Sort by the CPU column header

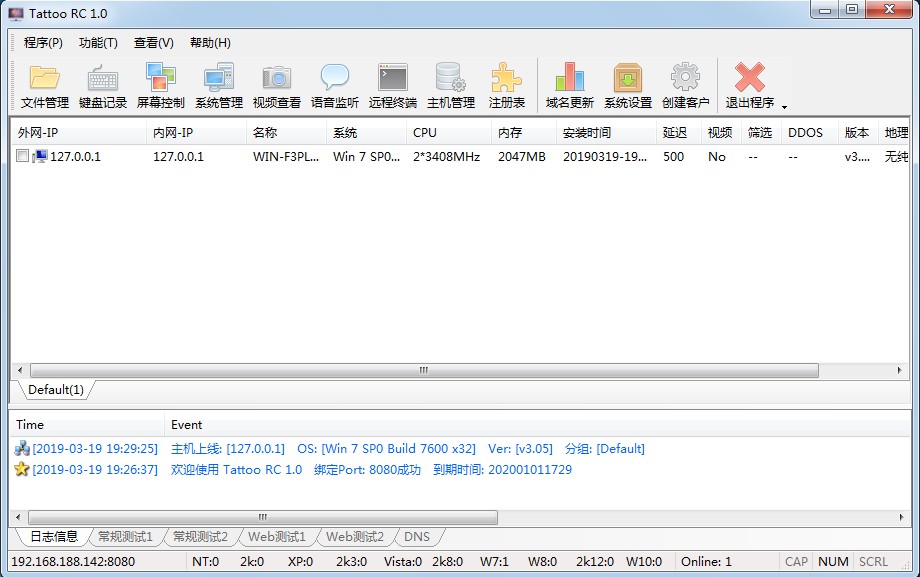[x=449, y=133]
